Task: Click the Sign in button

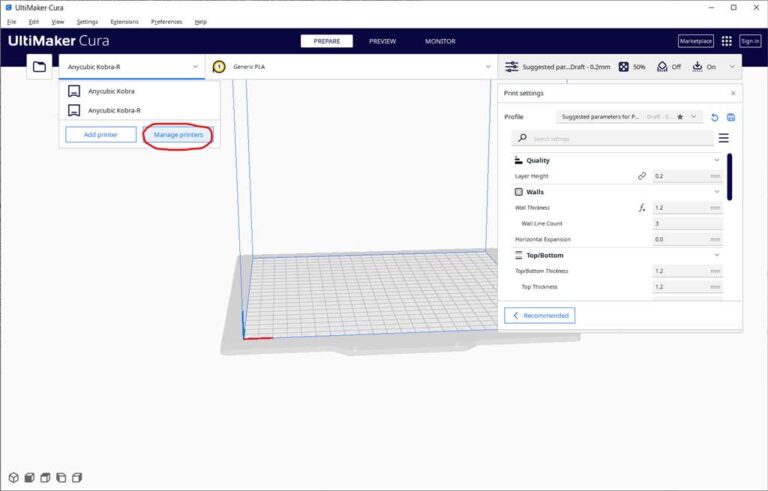Action: tap(750, 41)
